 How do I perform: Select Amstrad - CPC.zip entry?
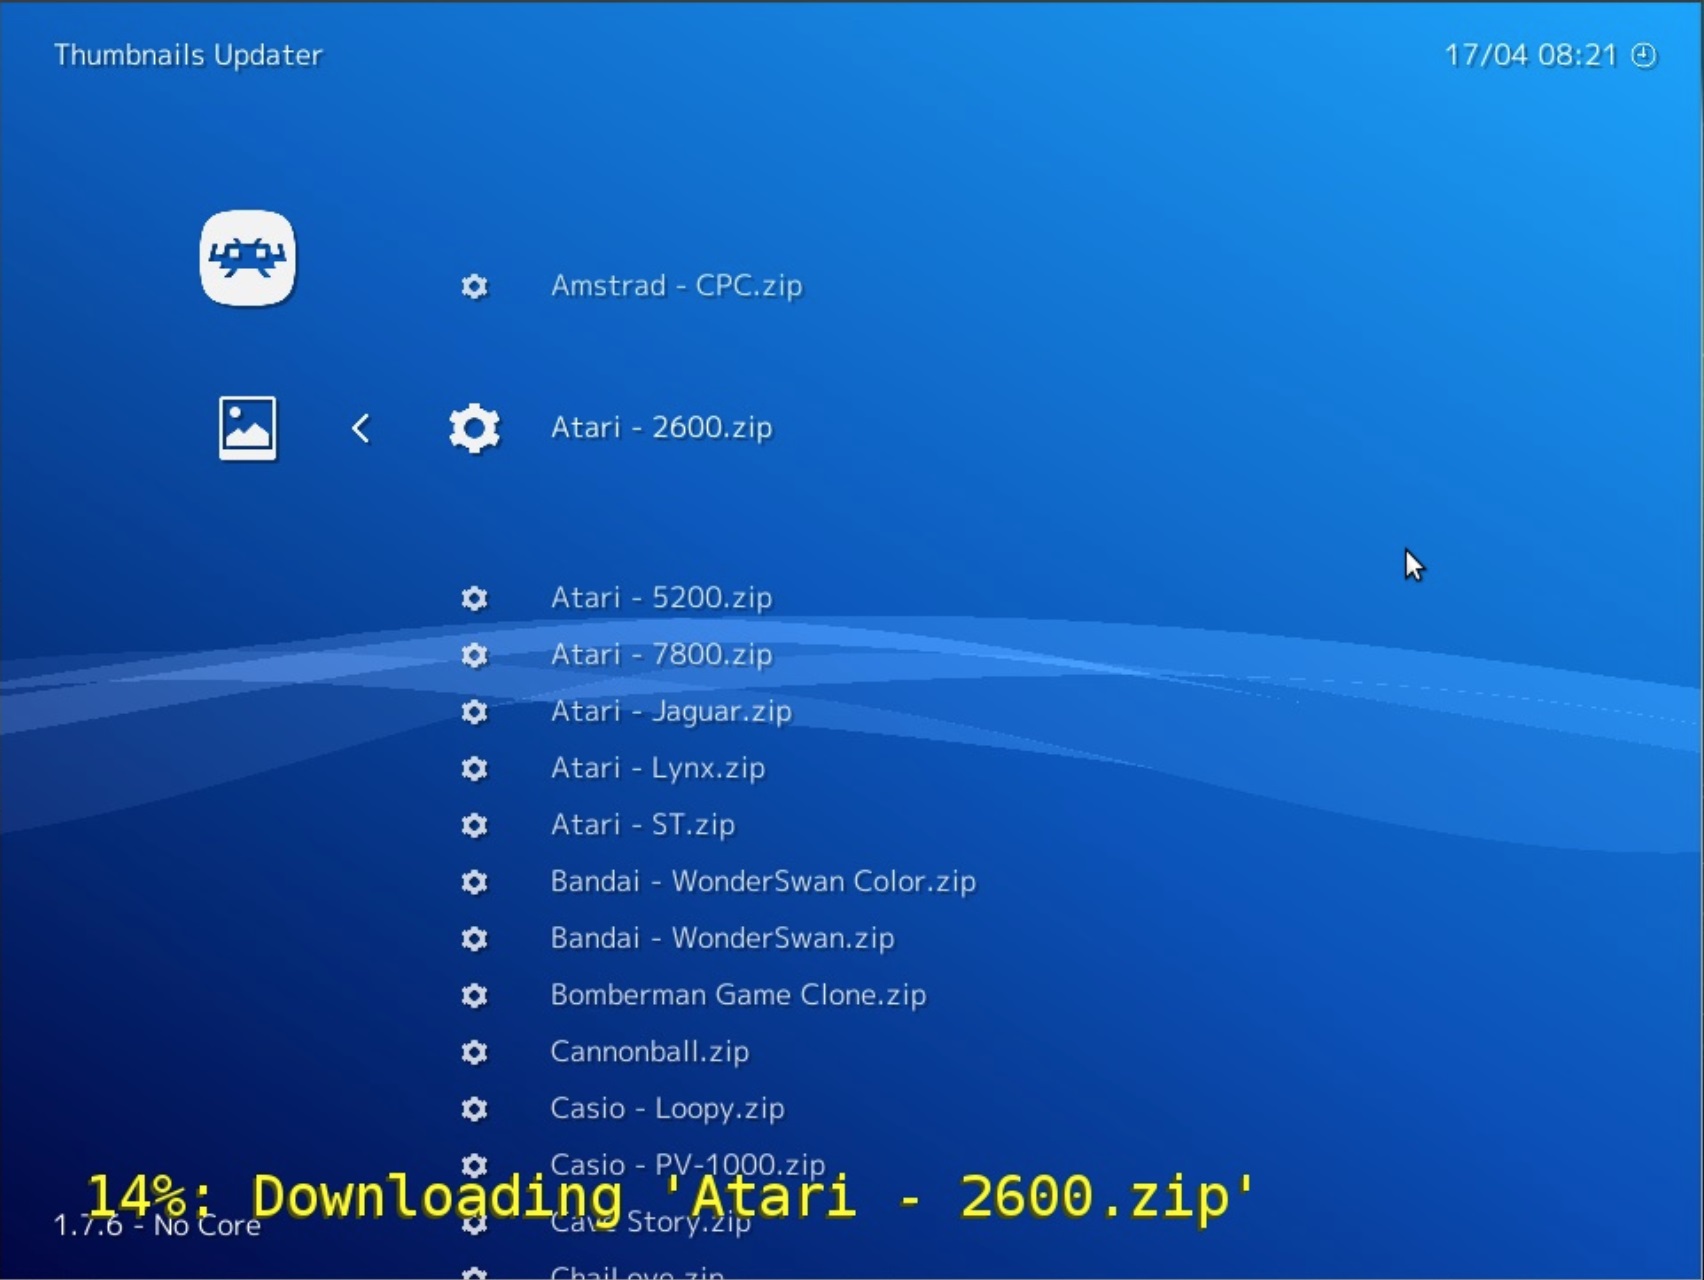point(676,286)
